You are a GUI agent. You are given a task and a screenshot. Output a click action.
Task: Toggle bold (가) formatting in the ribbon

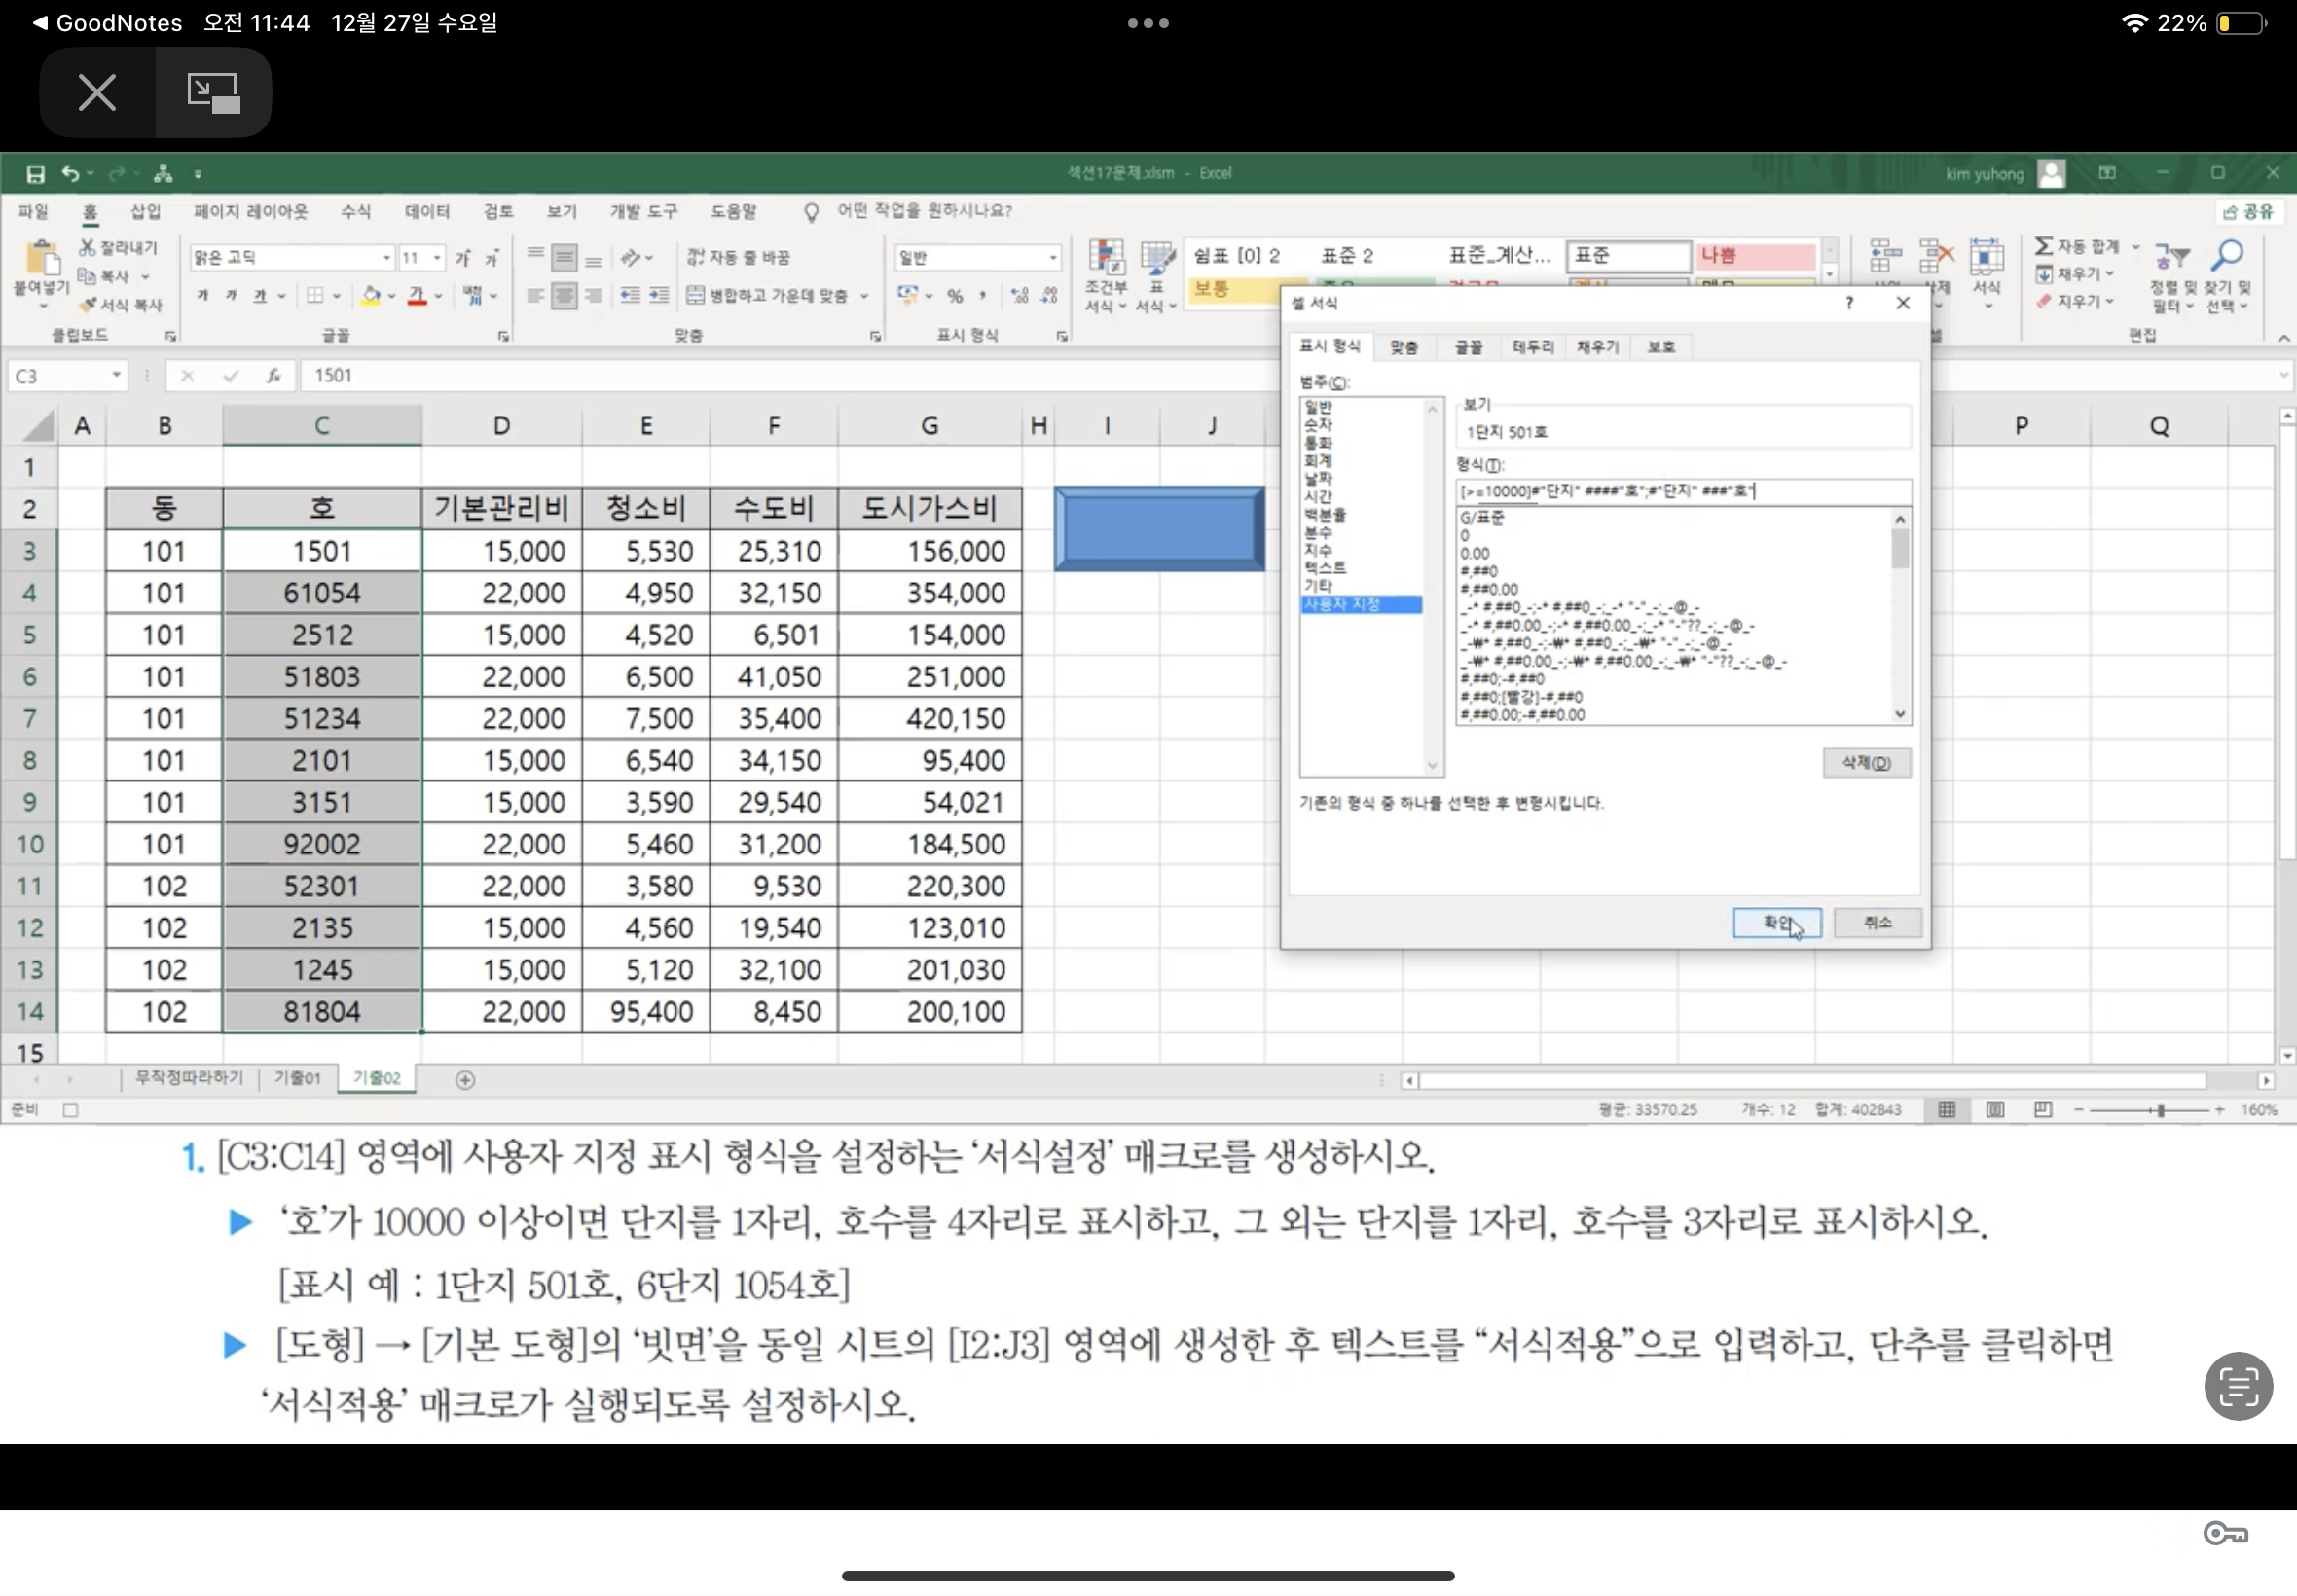coord(203,295)
